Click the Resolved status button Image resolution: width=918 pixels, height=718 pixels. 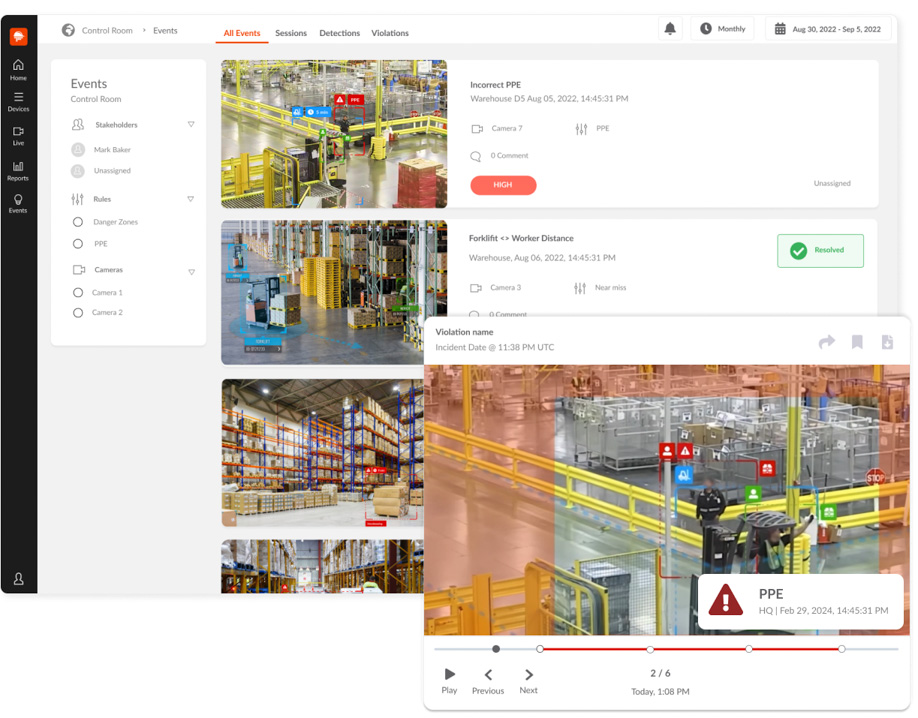(820, 250)
